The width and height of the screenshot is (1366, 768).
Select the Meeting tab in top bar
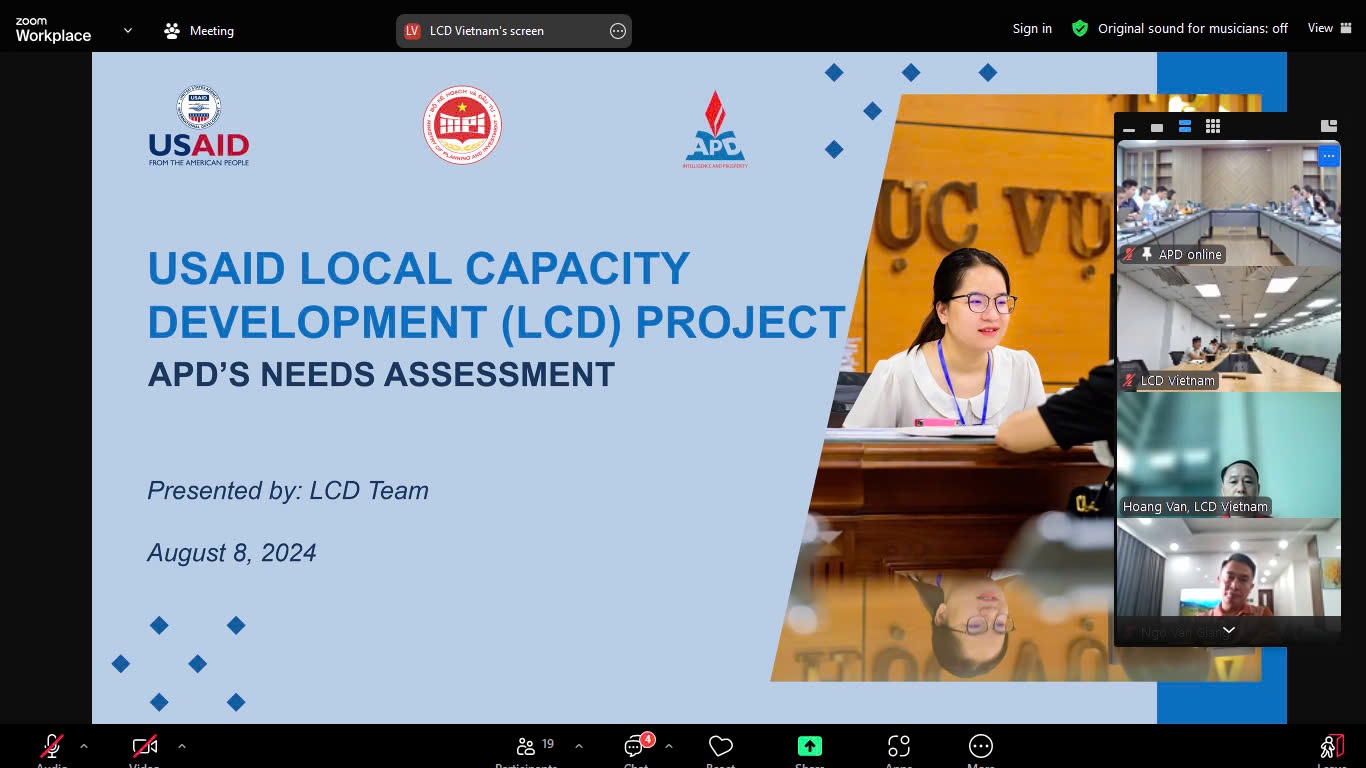point(199,31)
